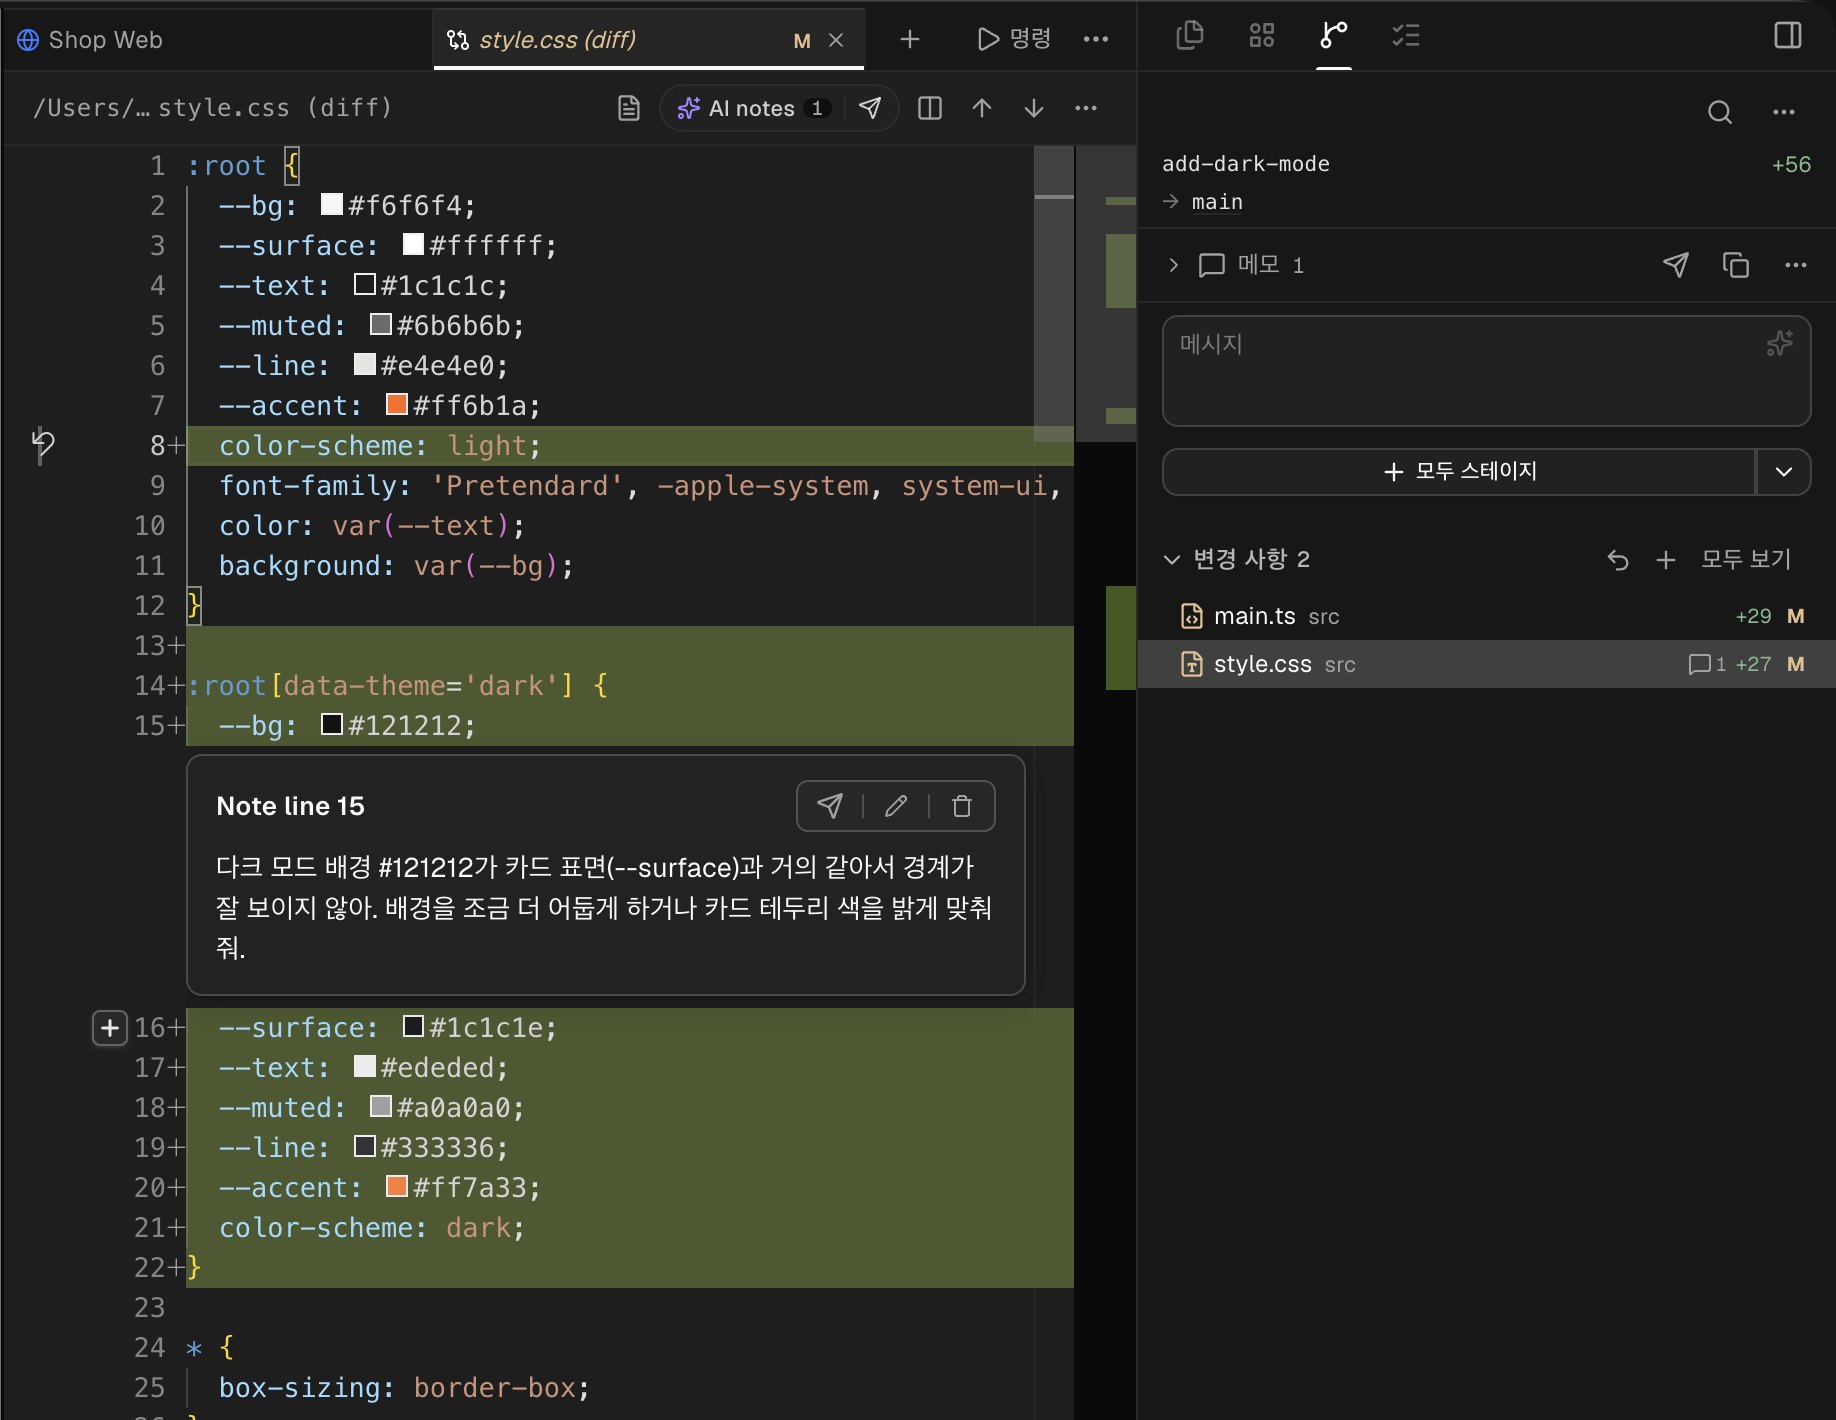The height and width of the screenshot is (1420, 1836).
Task: Add a note on line 16
Action: click(x=109, y=1028)
